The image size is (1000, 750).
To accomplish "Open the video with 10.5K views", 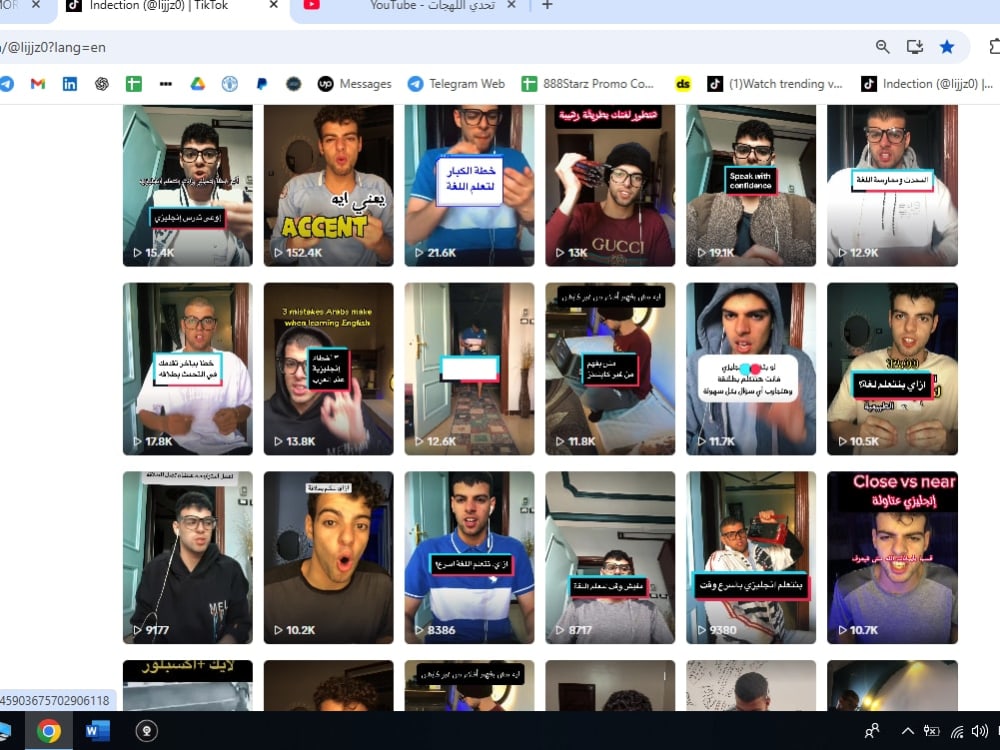I will coord(892,369).
